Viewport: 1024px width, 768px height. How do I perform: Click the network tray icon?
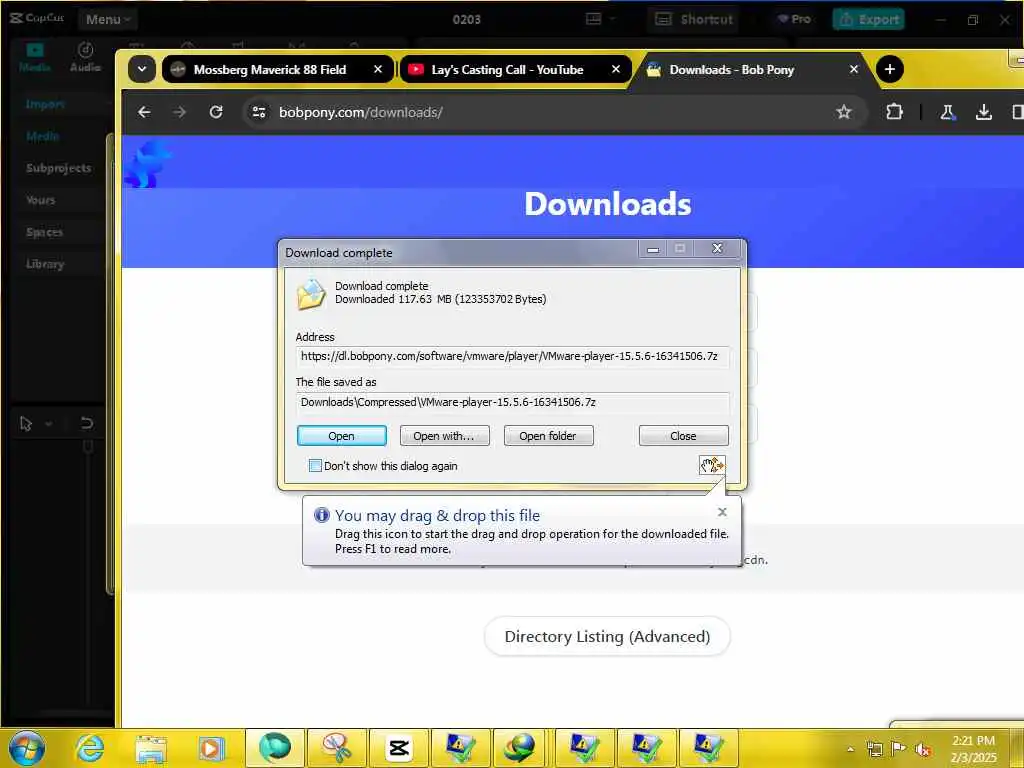point(874,749)
